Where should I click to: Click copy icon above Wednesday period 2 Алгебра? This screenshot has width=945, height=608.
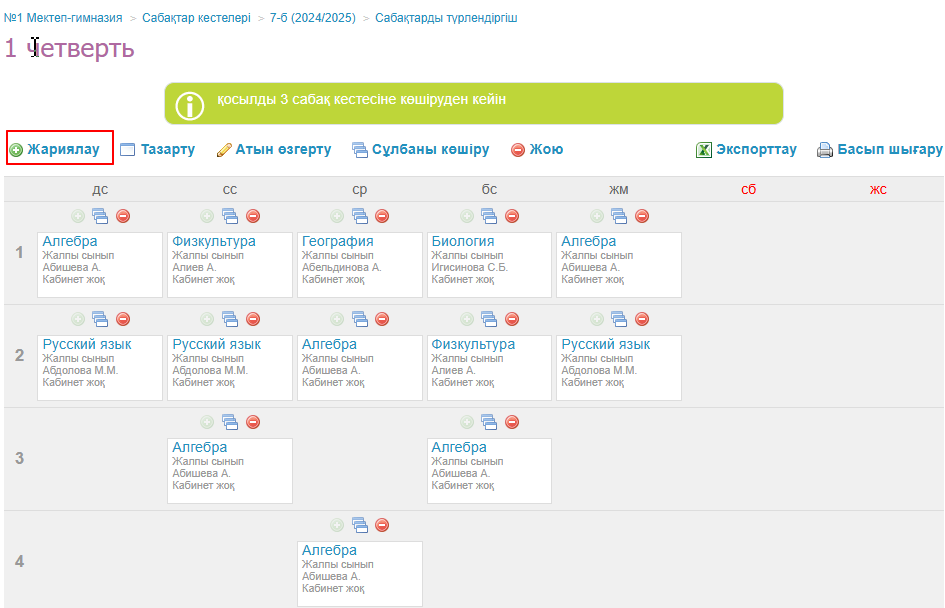click(x=360, y=319)
